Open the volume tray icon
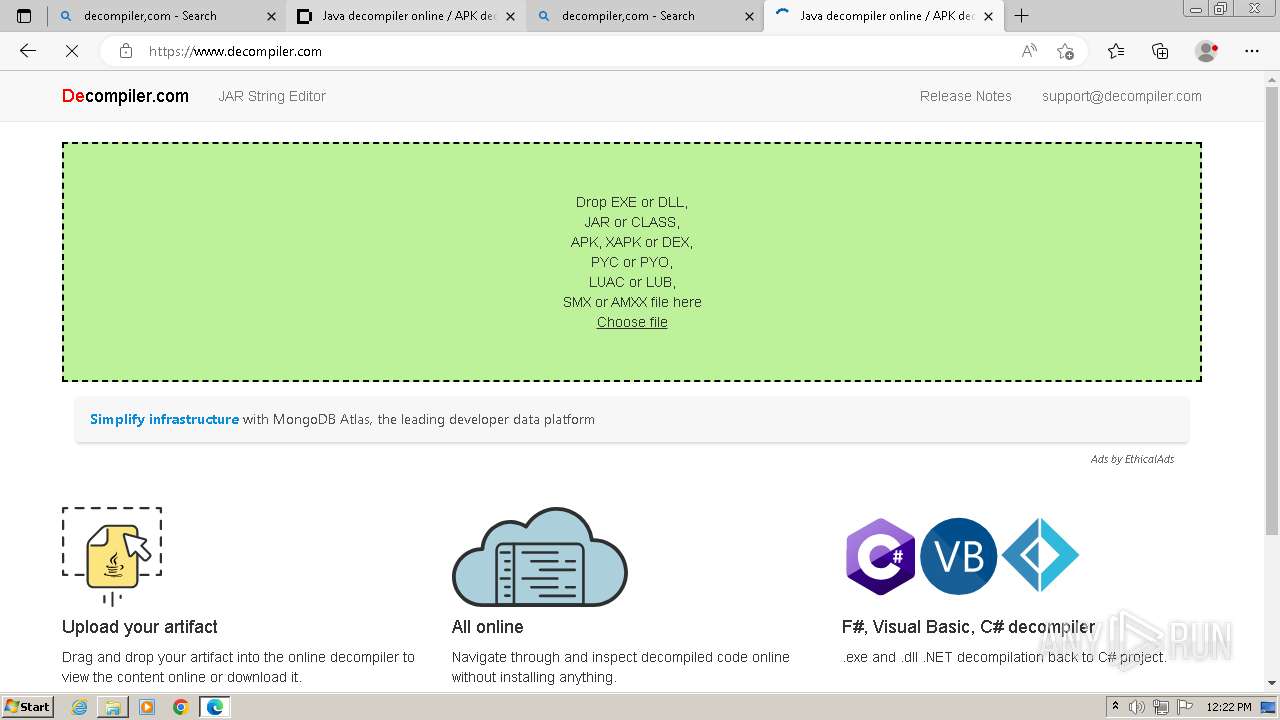This screenshot has width=1280, height=720. (x=1137, y=707)
